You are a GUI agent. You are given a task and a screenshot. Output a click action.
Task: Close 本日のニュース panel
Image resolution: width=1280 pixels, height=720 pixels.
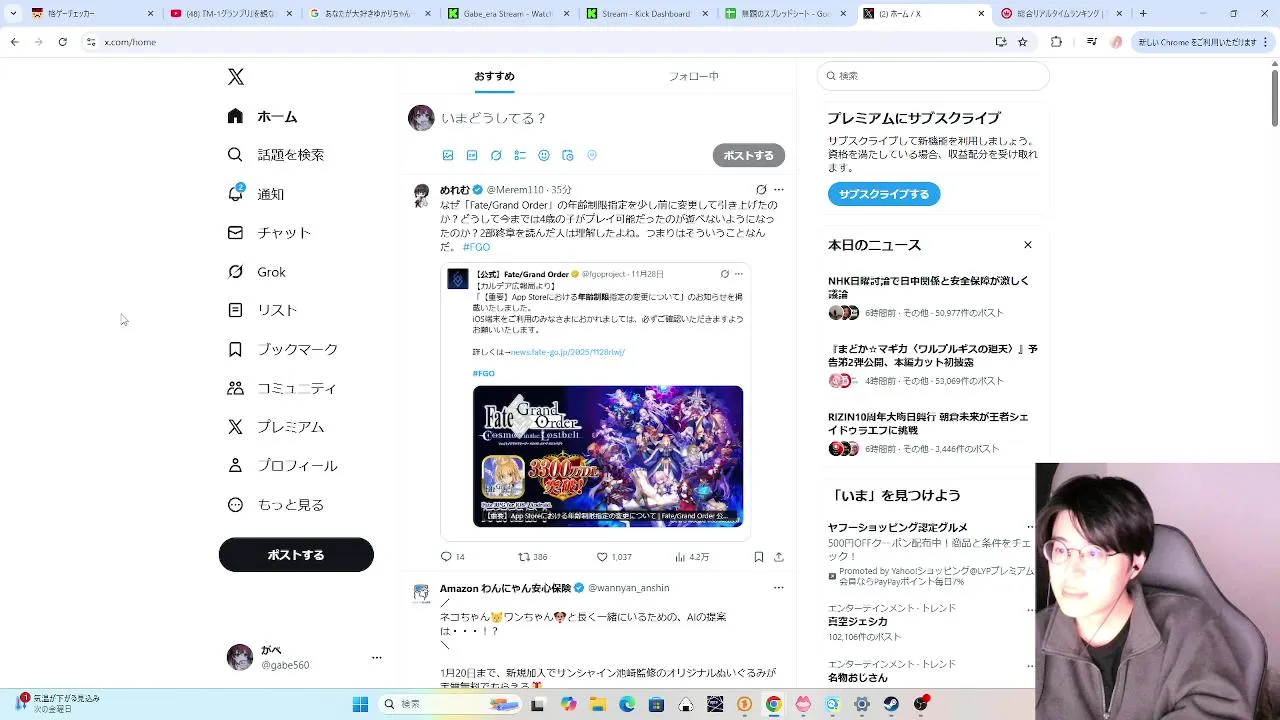pos(1027,245)
